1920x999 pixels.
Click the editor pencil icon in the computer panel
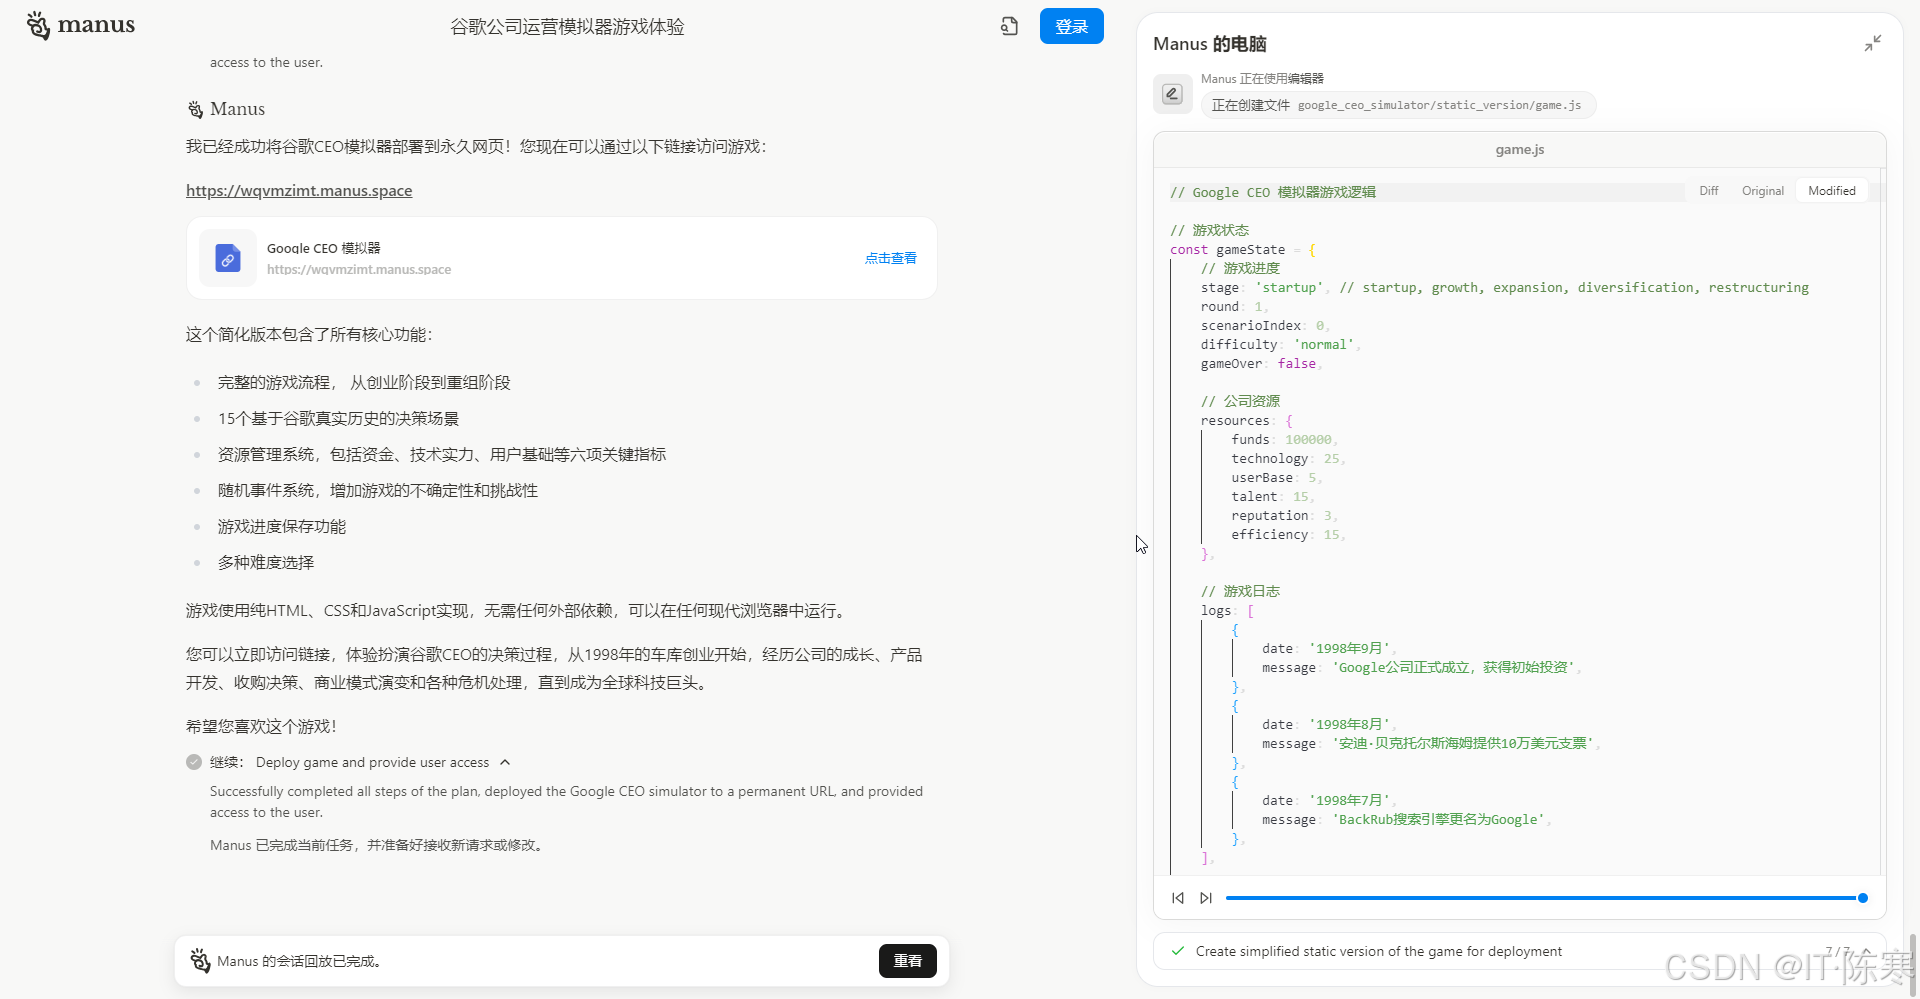tap(1172, 94)
